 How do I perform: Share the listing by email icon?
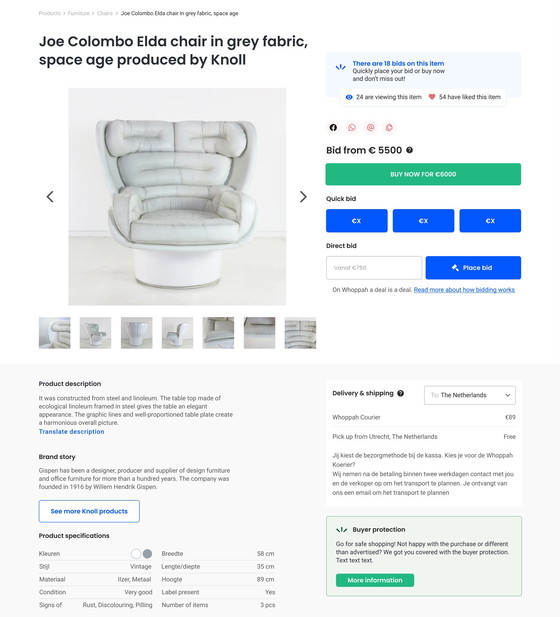[x=370, y=127]
